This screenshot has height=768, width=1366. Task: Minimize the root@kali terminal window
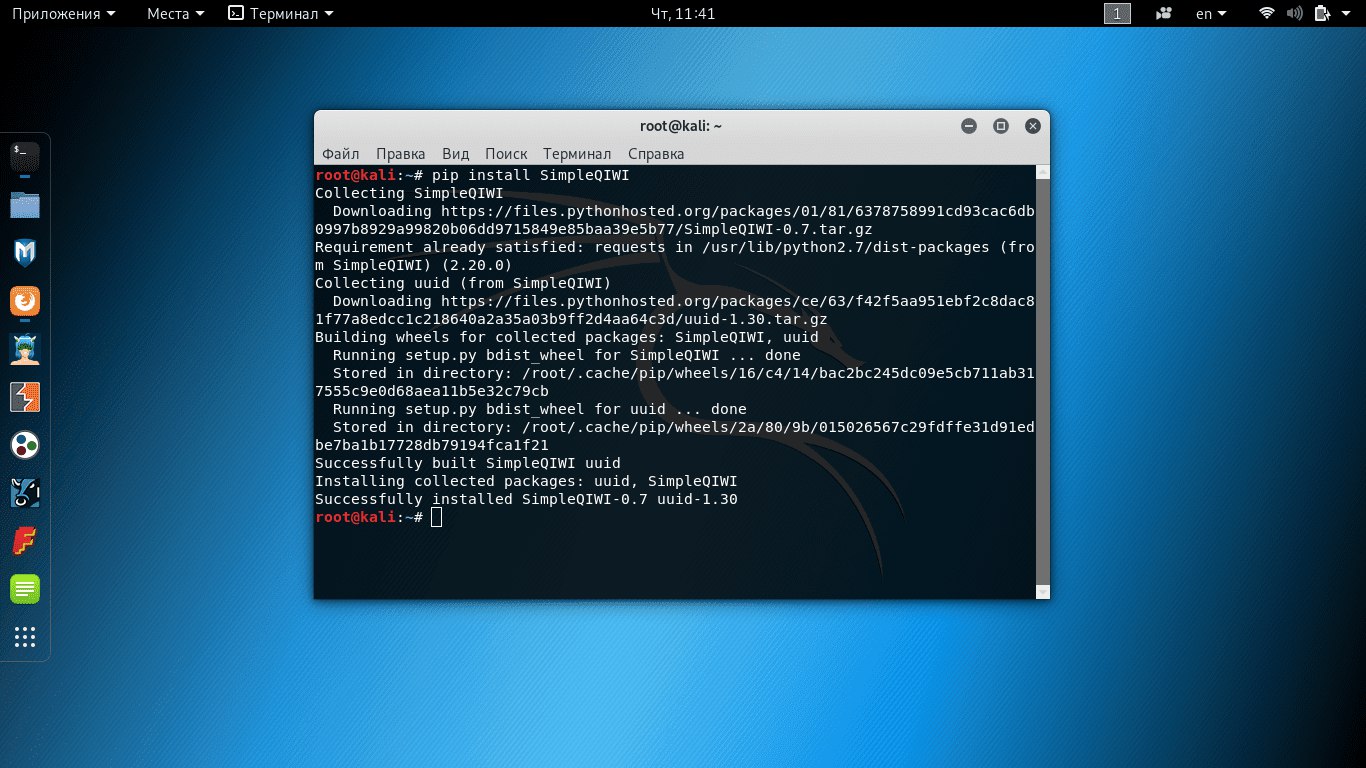969,126
